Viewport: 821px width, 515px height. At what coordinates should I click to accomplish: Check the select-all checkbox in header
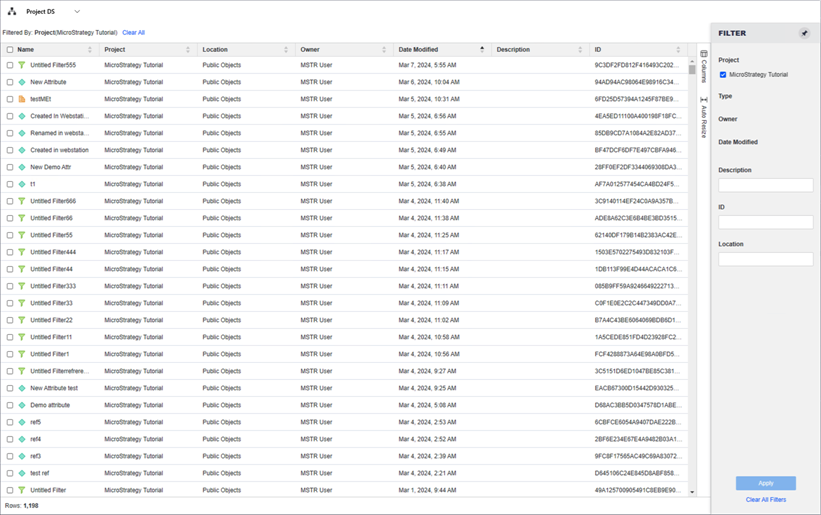coord(10,49)
